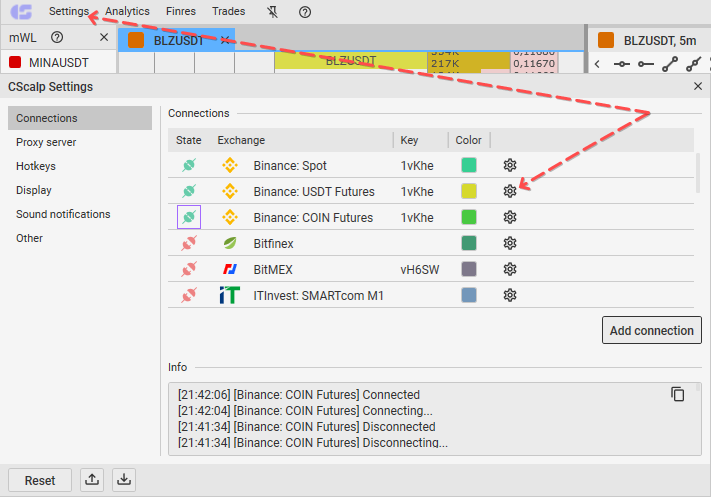Click the export settings upload icon

(x=92, y=480)
